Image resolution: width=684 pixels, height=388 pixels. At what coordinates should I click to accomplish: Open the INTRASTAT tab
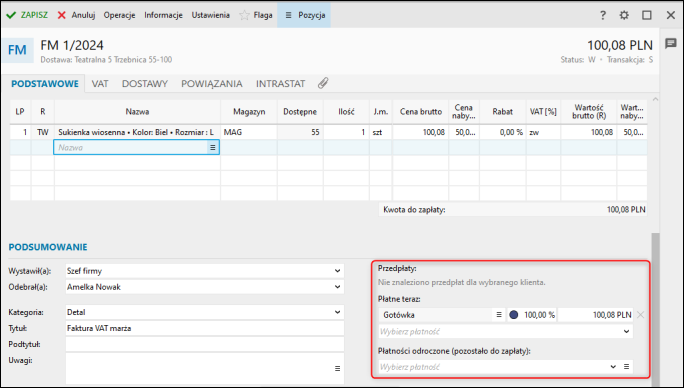280,83
